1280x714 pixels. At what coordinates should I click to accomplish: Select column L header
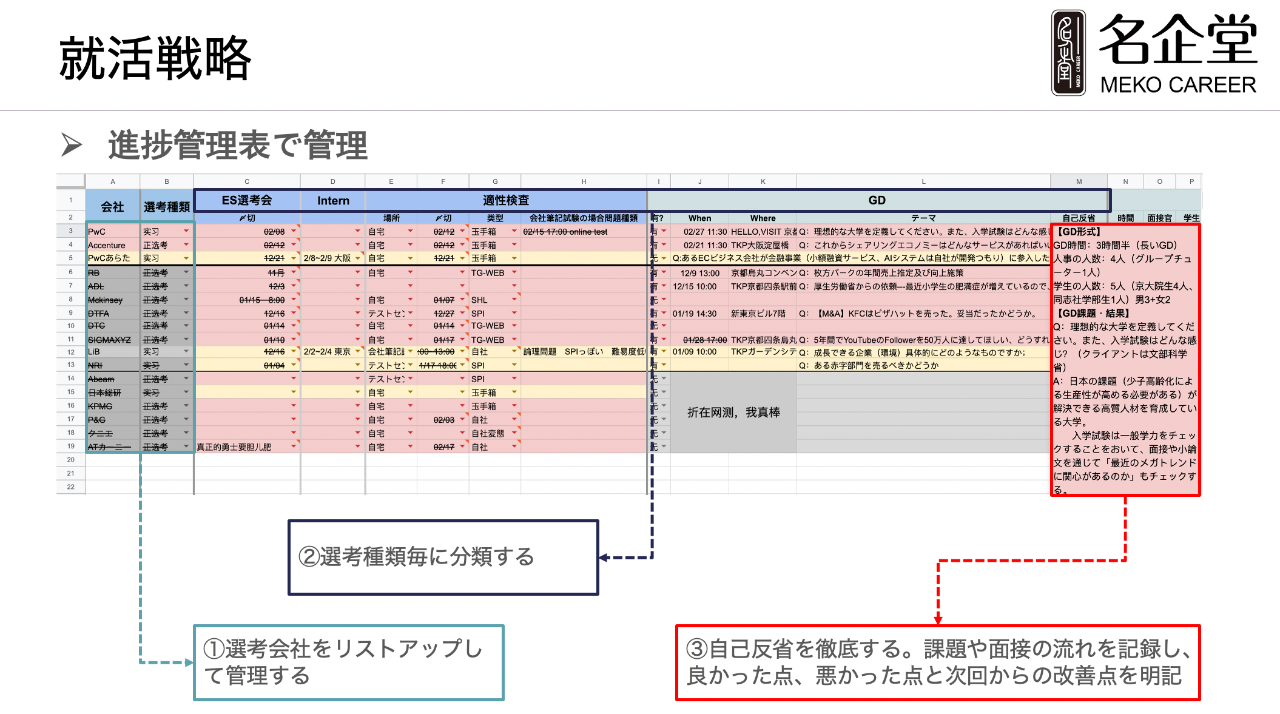(923, 181)
